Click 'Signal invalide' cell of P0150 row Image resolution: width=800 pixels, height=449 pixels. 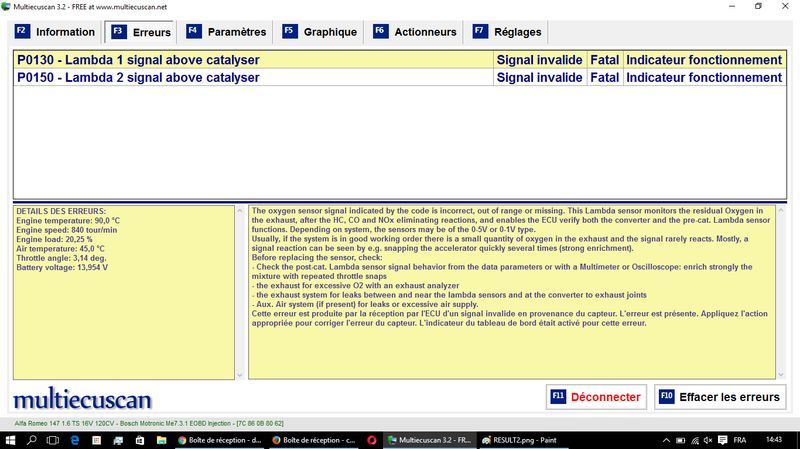tap(539, 78)
